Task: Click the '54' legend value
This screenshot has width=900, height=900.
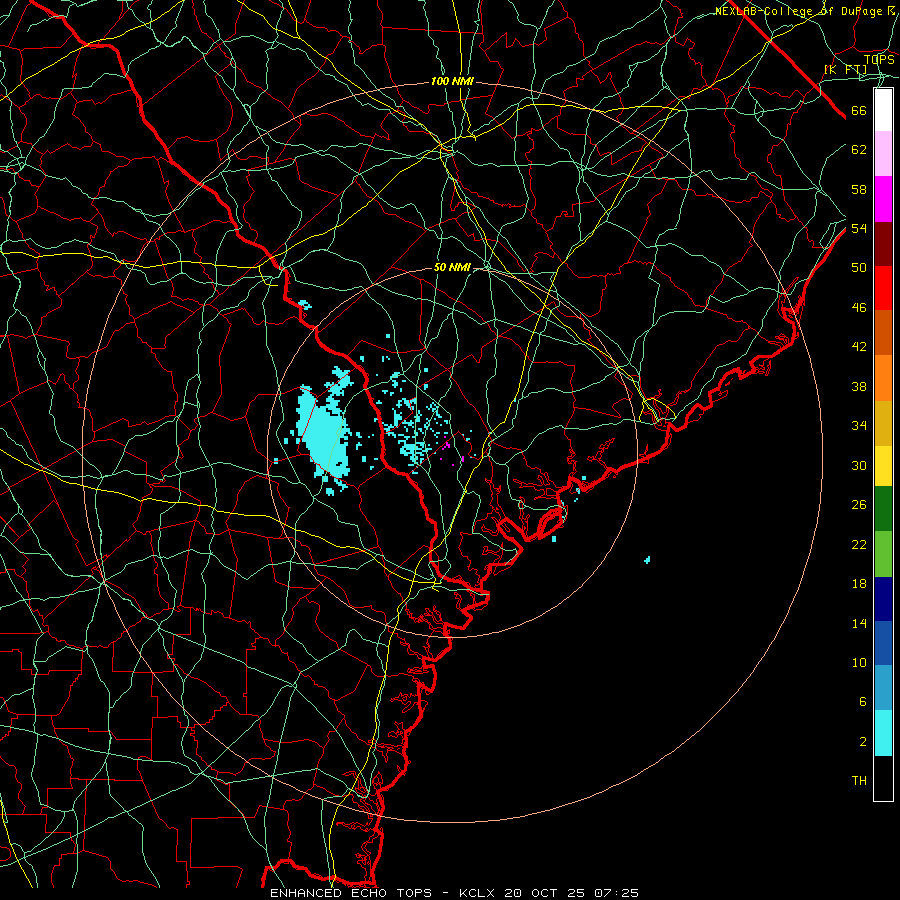Action: point(859,228)
